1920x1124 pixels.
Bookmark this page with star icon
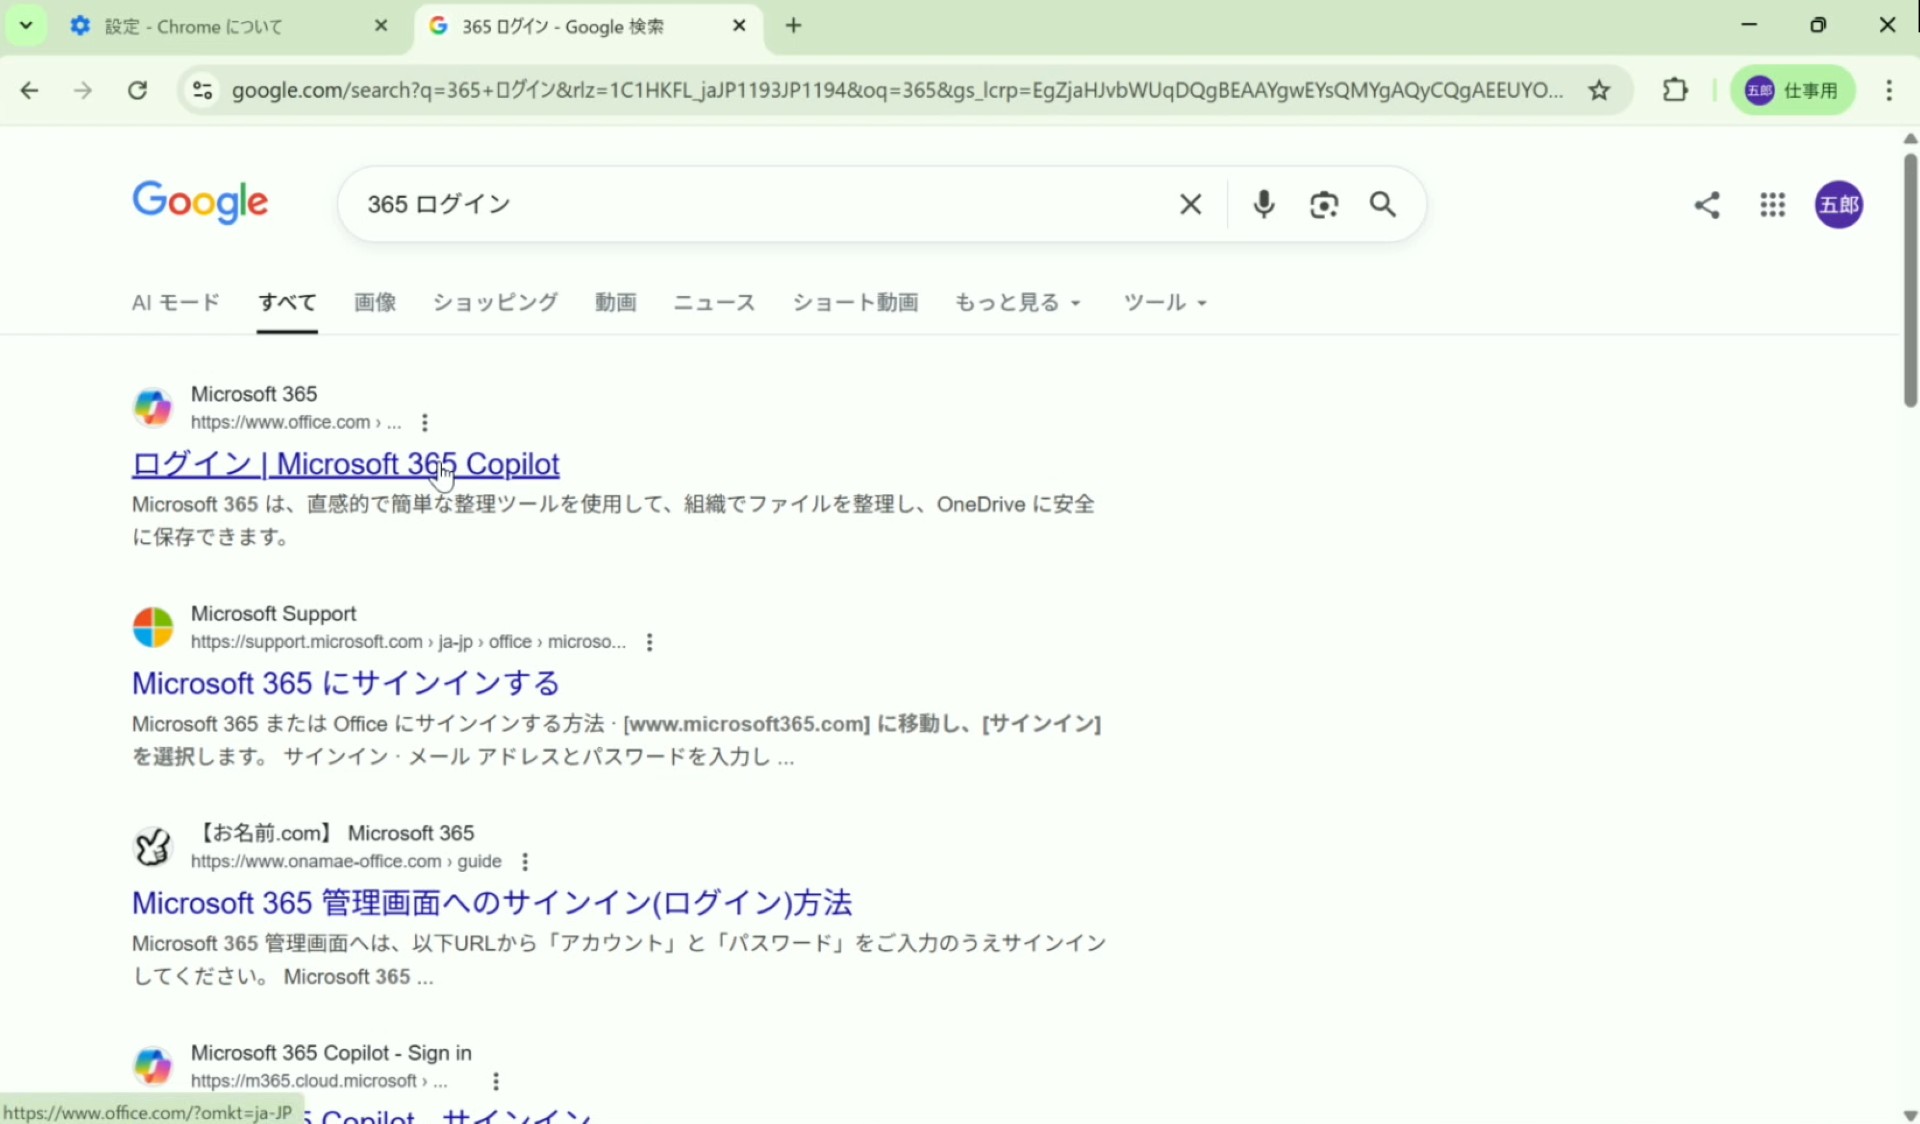tap(1599, 90)
